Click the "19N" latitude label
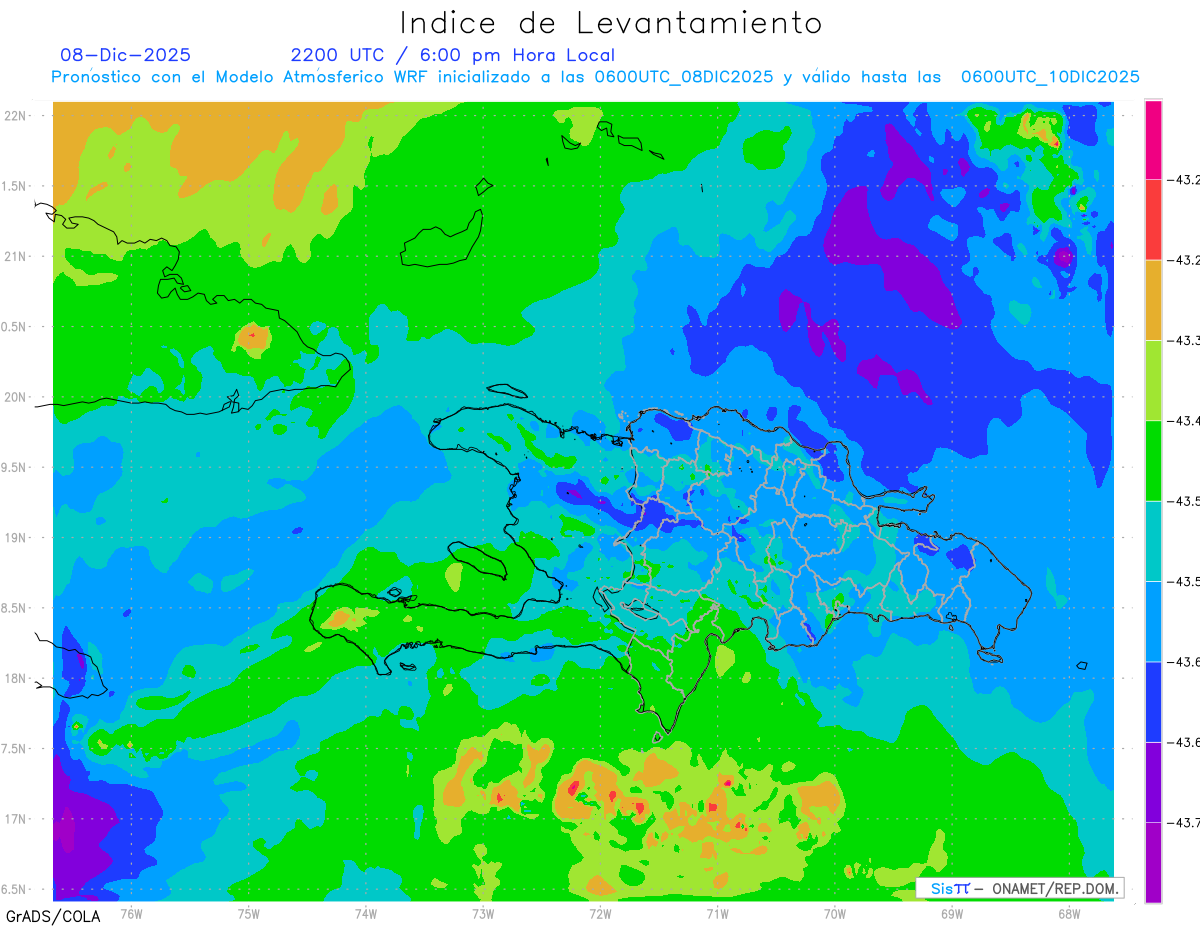 click(15, 537)
